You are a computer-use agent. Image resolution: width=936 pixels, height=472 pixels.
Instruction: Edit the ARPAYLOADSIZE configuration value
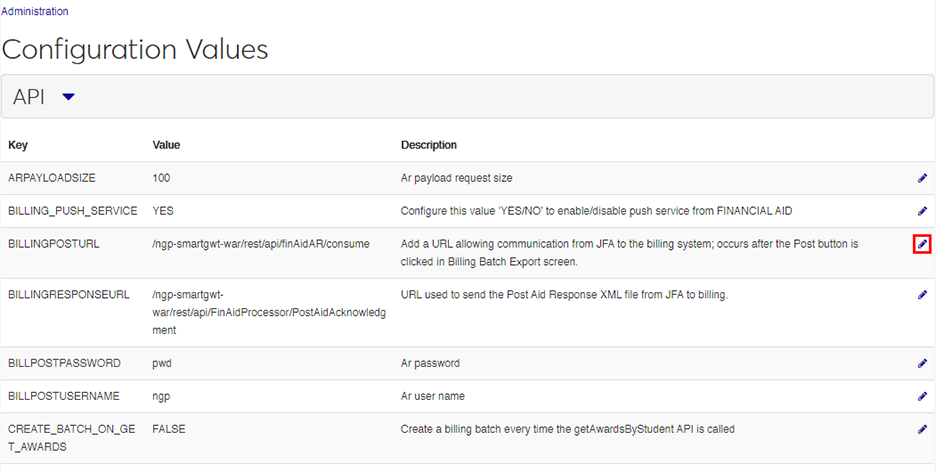(x=922, y=178)
